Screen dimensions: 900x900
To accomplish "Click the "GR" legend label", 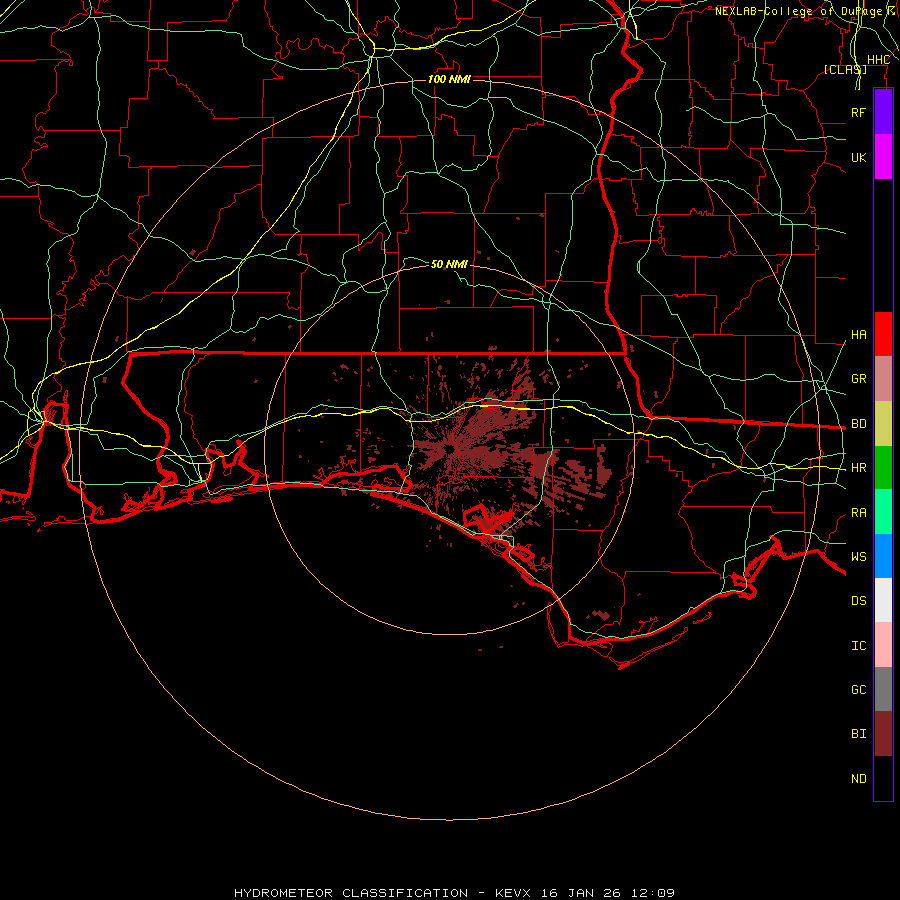I will 858,379.
